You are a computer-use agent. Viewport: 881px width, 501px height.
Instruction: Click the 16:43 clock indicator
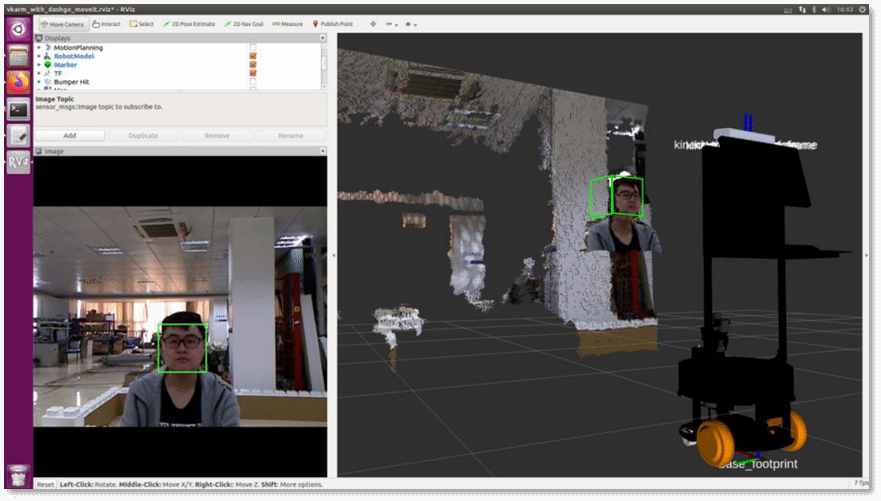click(x=844, y=10)
